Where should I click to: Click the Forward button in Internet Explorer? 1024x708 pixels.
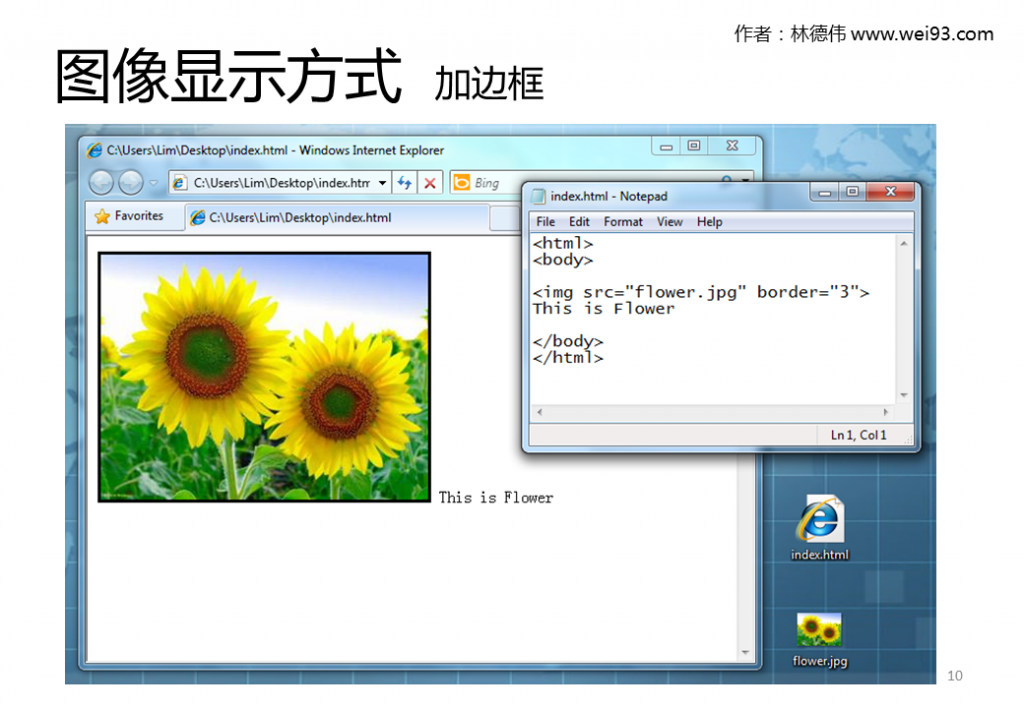[131, 183]
